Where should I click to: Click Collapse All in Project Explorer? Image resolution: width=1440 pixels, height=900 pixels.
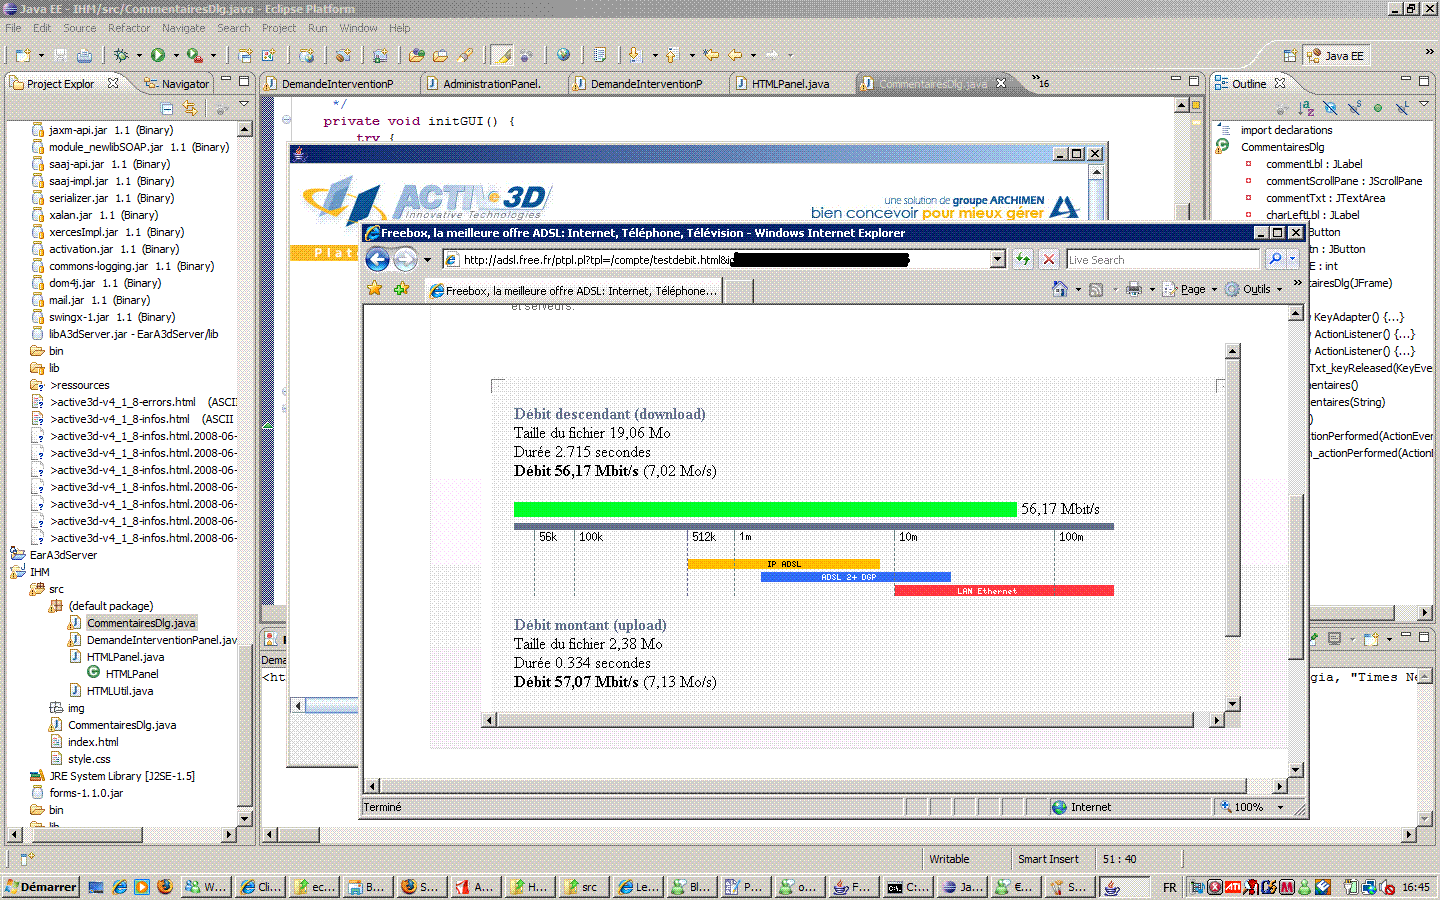click(167, 108)
